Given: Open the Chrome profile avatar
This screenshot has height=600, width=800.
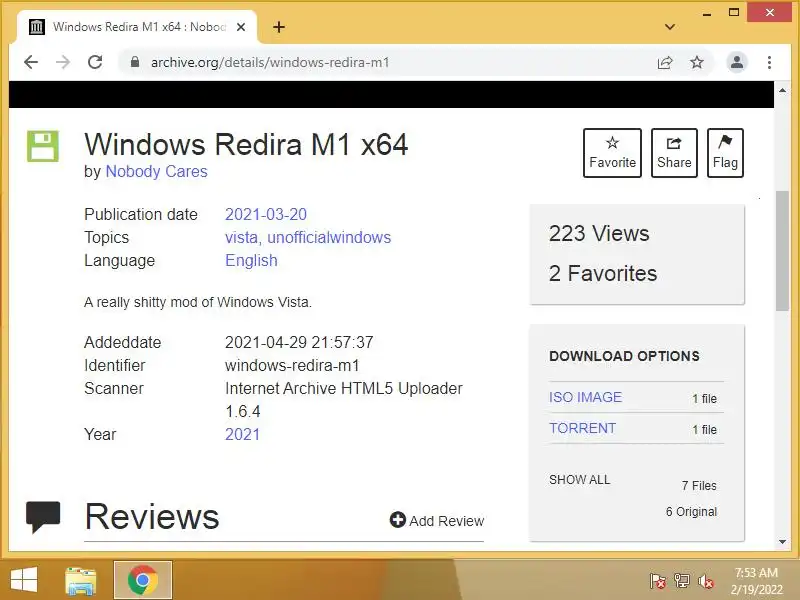Looking at the screenshot, I should tap(737, 62).
